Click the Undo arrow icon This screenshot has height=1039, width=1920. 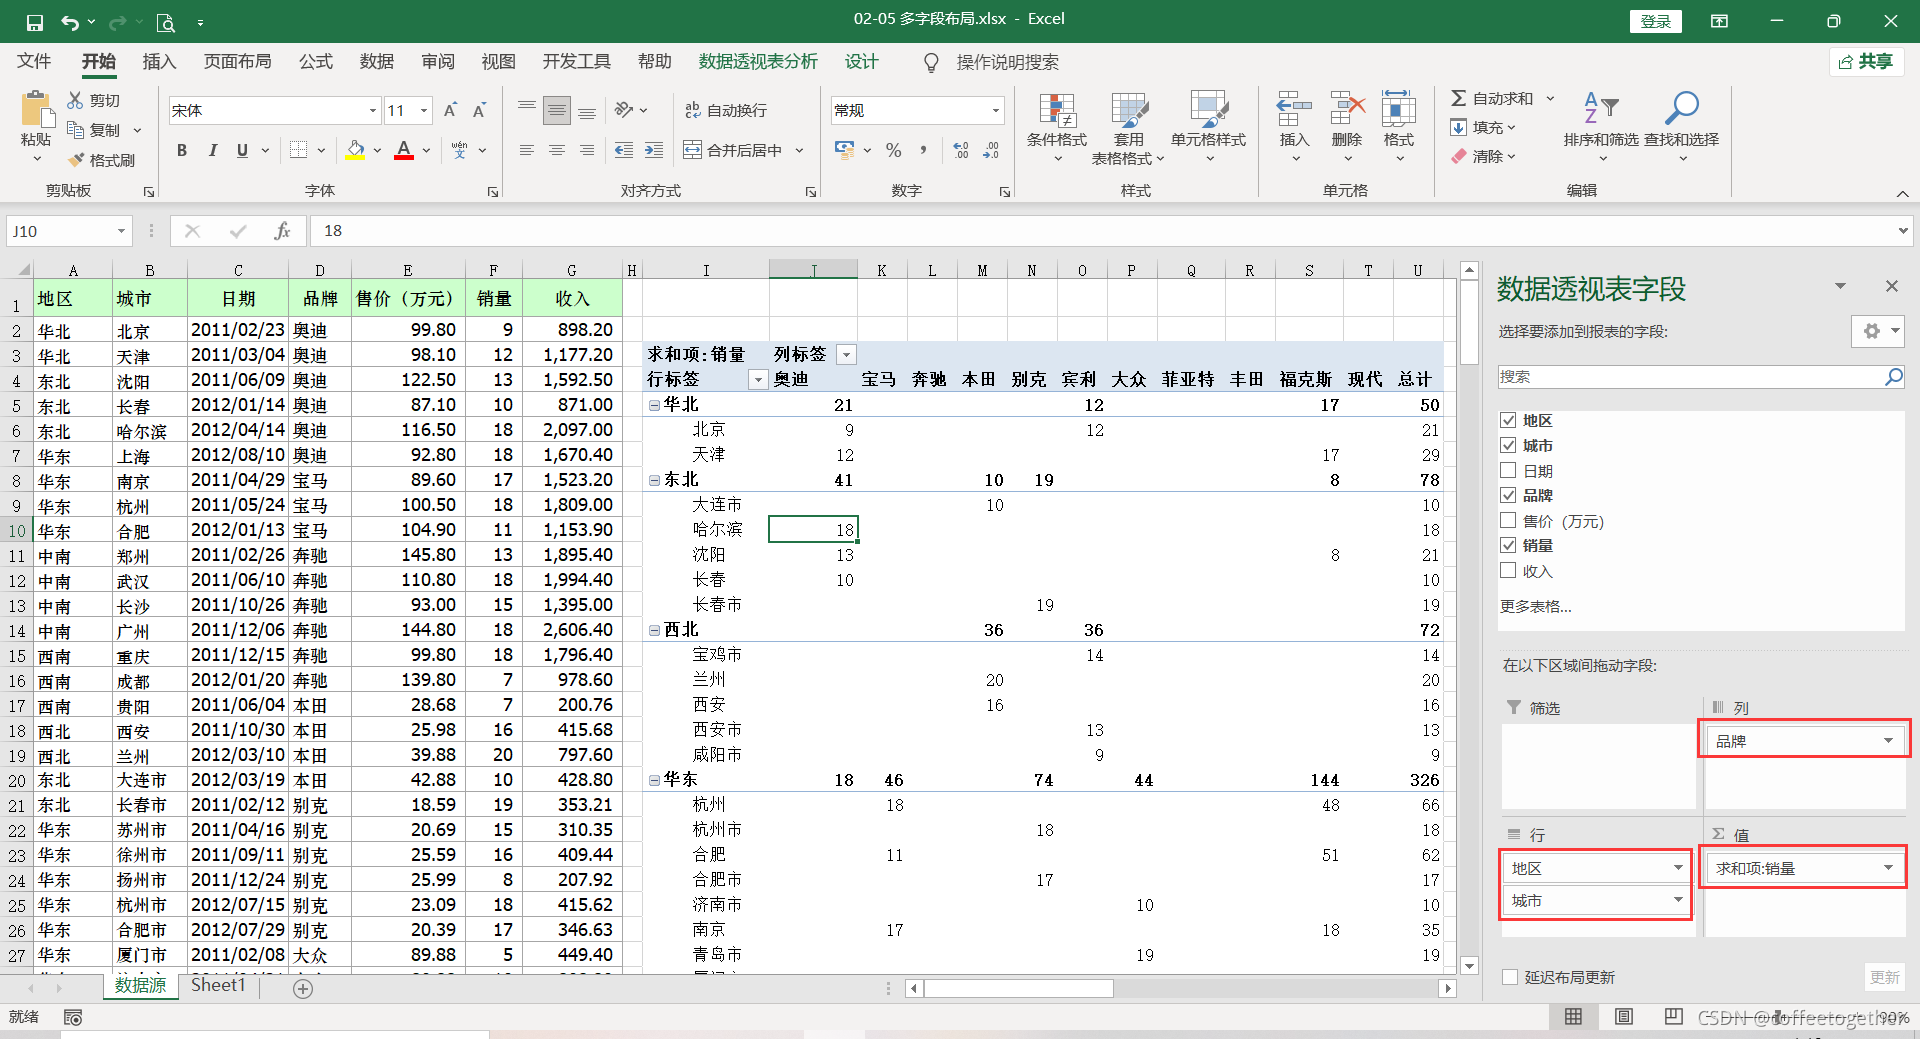(70, 22)
